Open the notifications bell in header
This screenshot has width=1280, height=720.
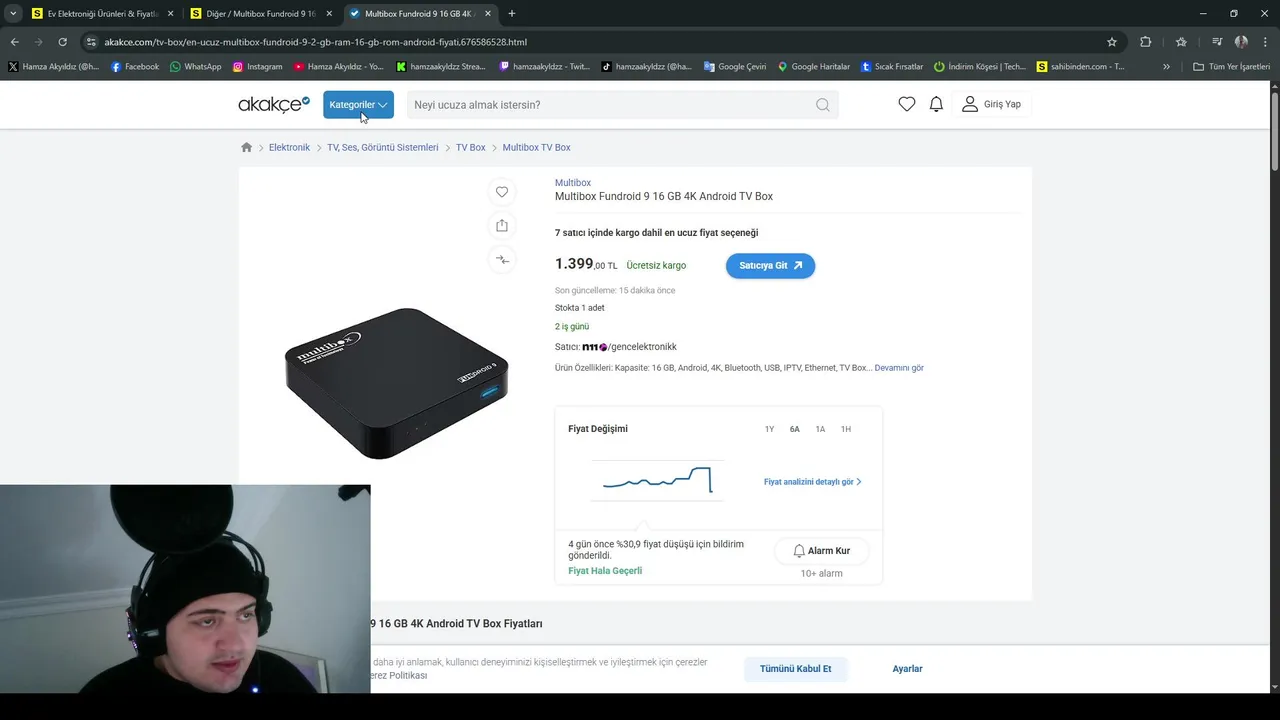coord(936,104)
